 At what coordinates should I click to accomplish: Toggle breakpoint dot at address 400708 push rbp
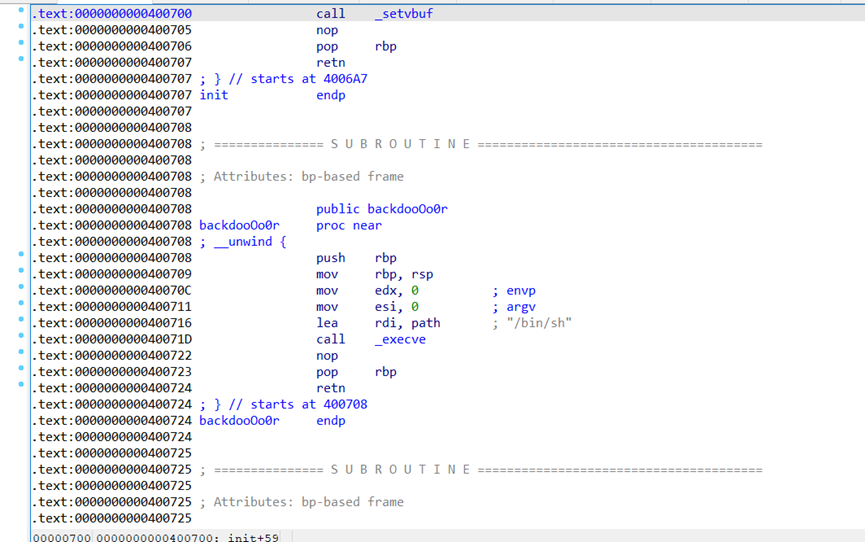coord(22,256)
